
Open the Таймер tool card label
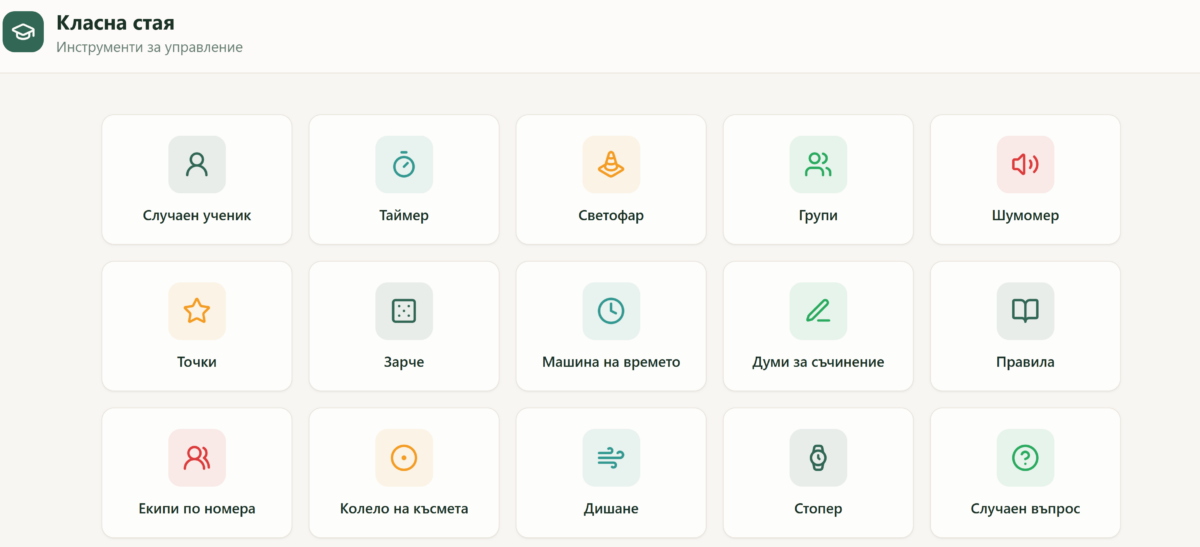(x=404, y=215)
